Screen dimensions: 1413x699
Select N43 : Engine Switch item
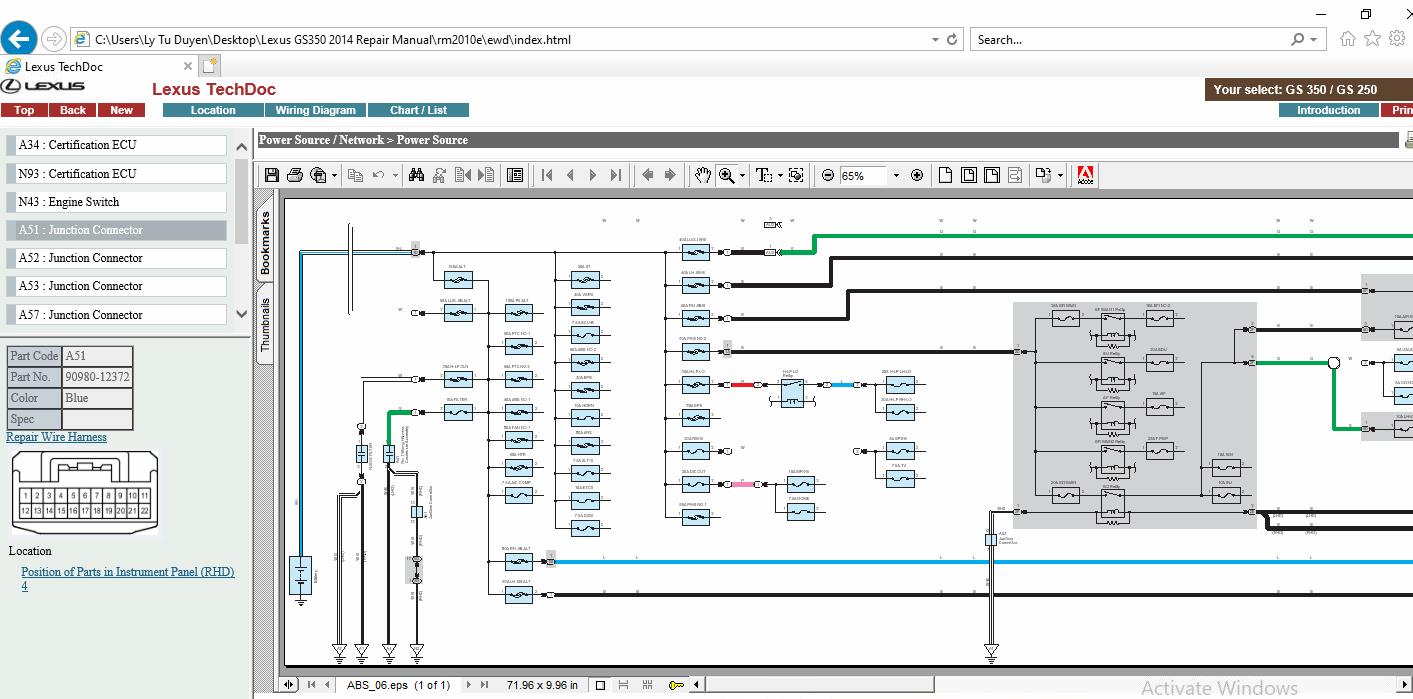click(x=118, y=201)
